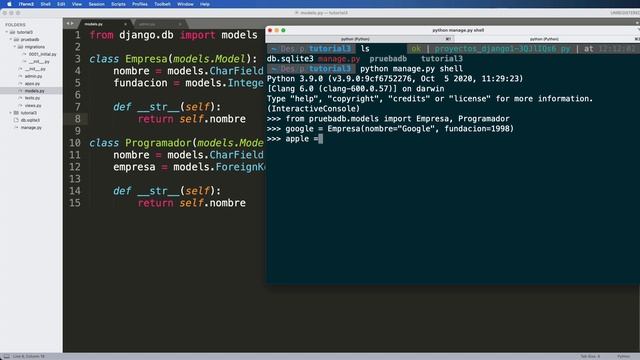Click the from pruebadb.models import line
The width and height of the screenshot is (640, 360).
point(388,119)
